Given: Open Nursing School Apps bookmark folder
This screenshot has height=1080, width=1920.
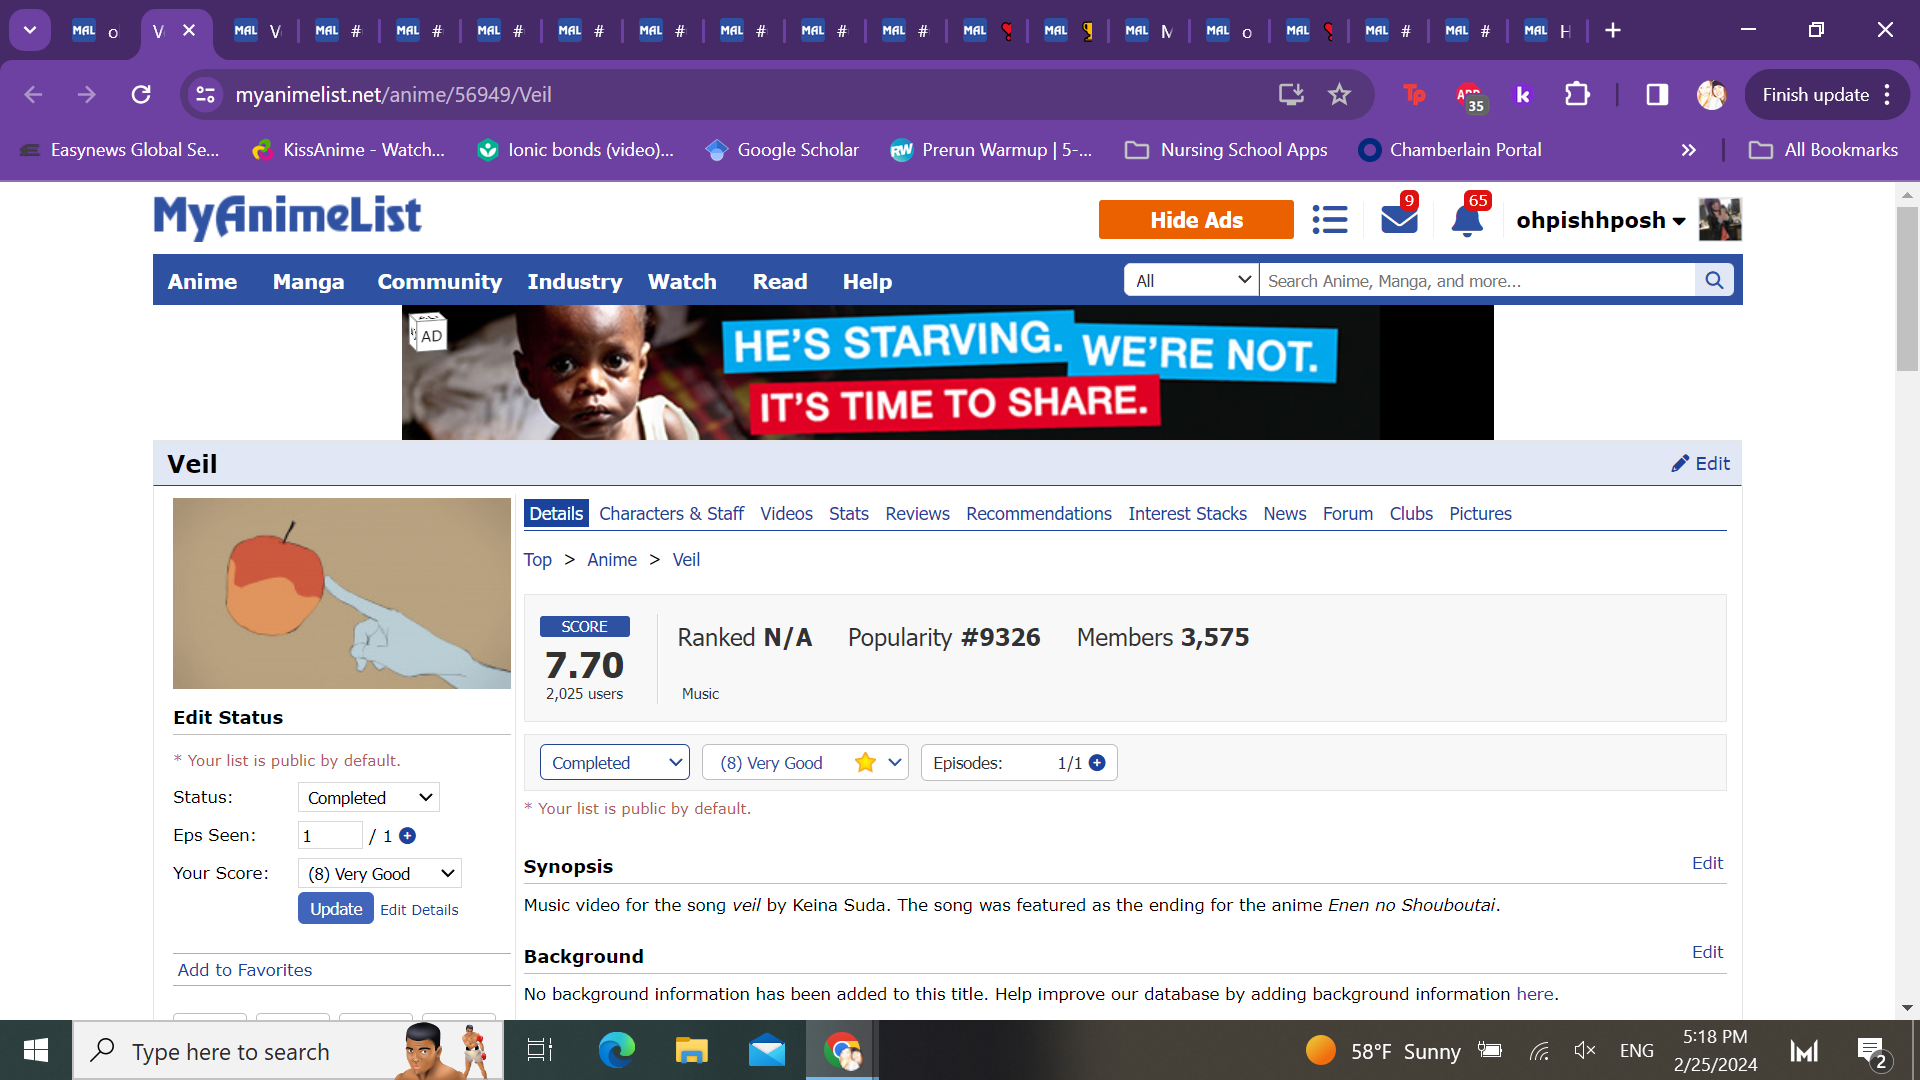Looking at the screenshot, I should pos(1227,150).
